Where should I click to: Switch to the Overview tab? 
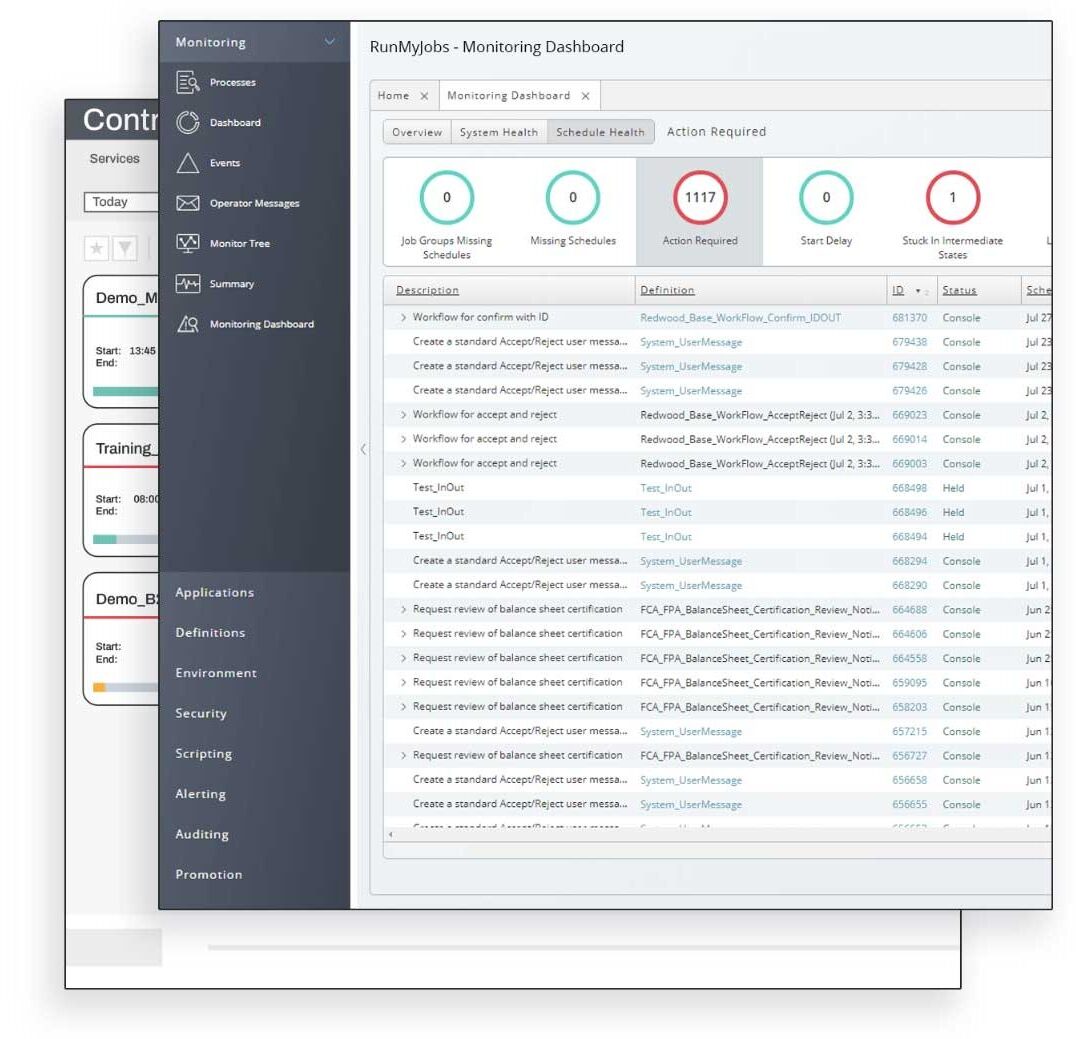pos(416,132)
